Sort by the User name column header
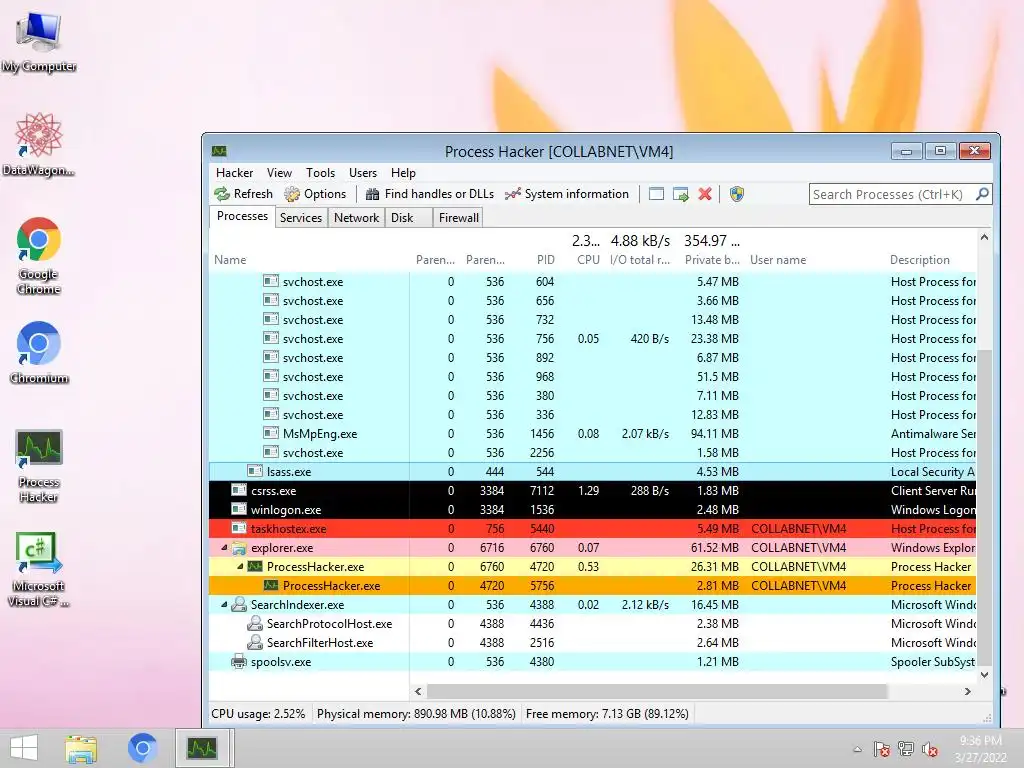Image resolution: width=1024 pixels, height=768 pixels. [778, 260]
